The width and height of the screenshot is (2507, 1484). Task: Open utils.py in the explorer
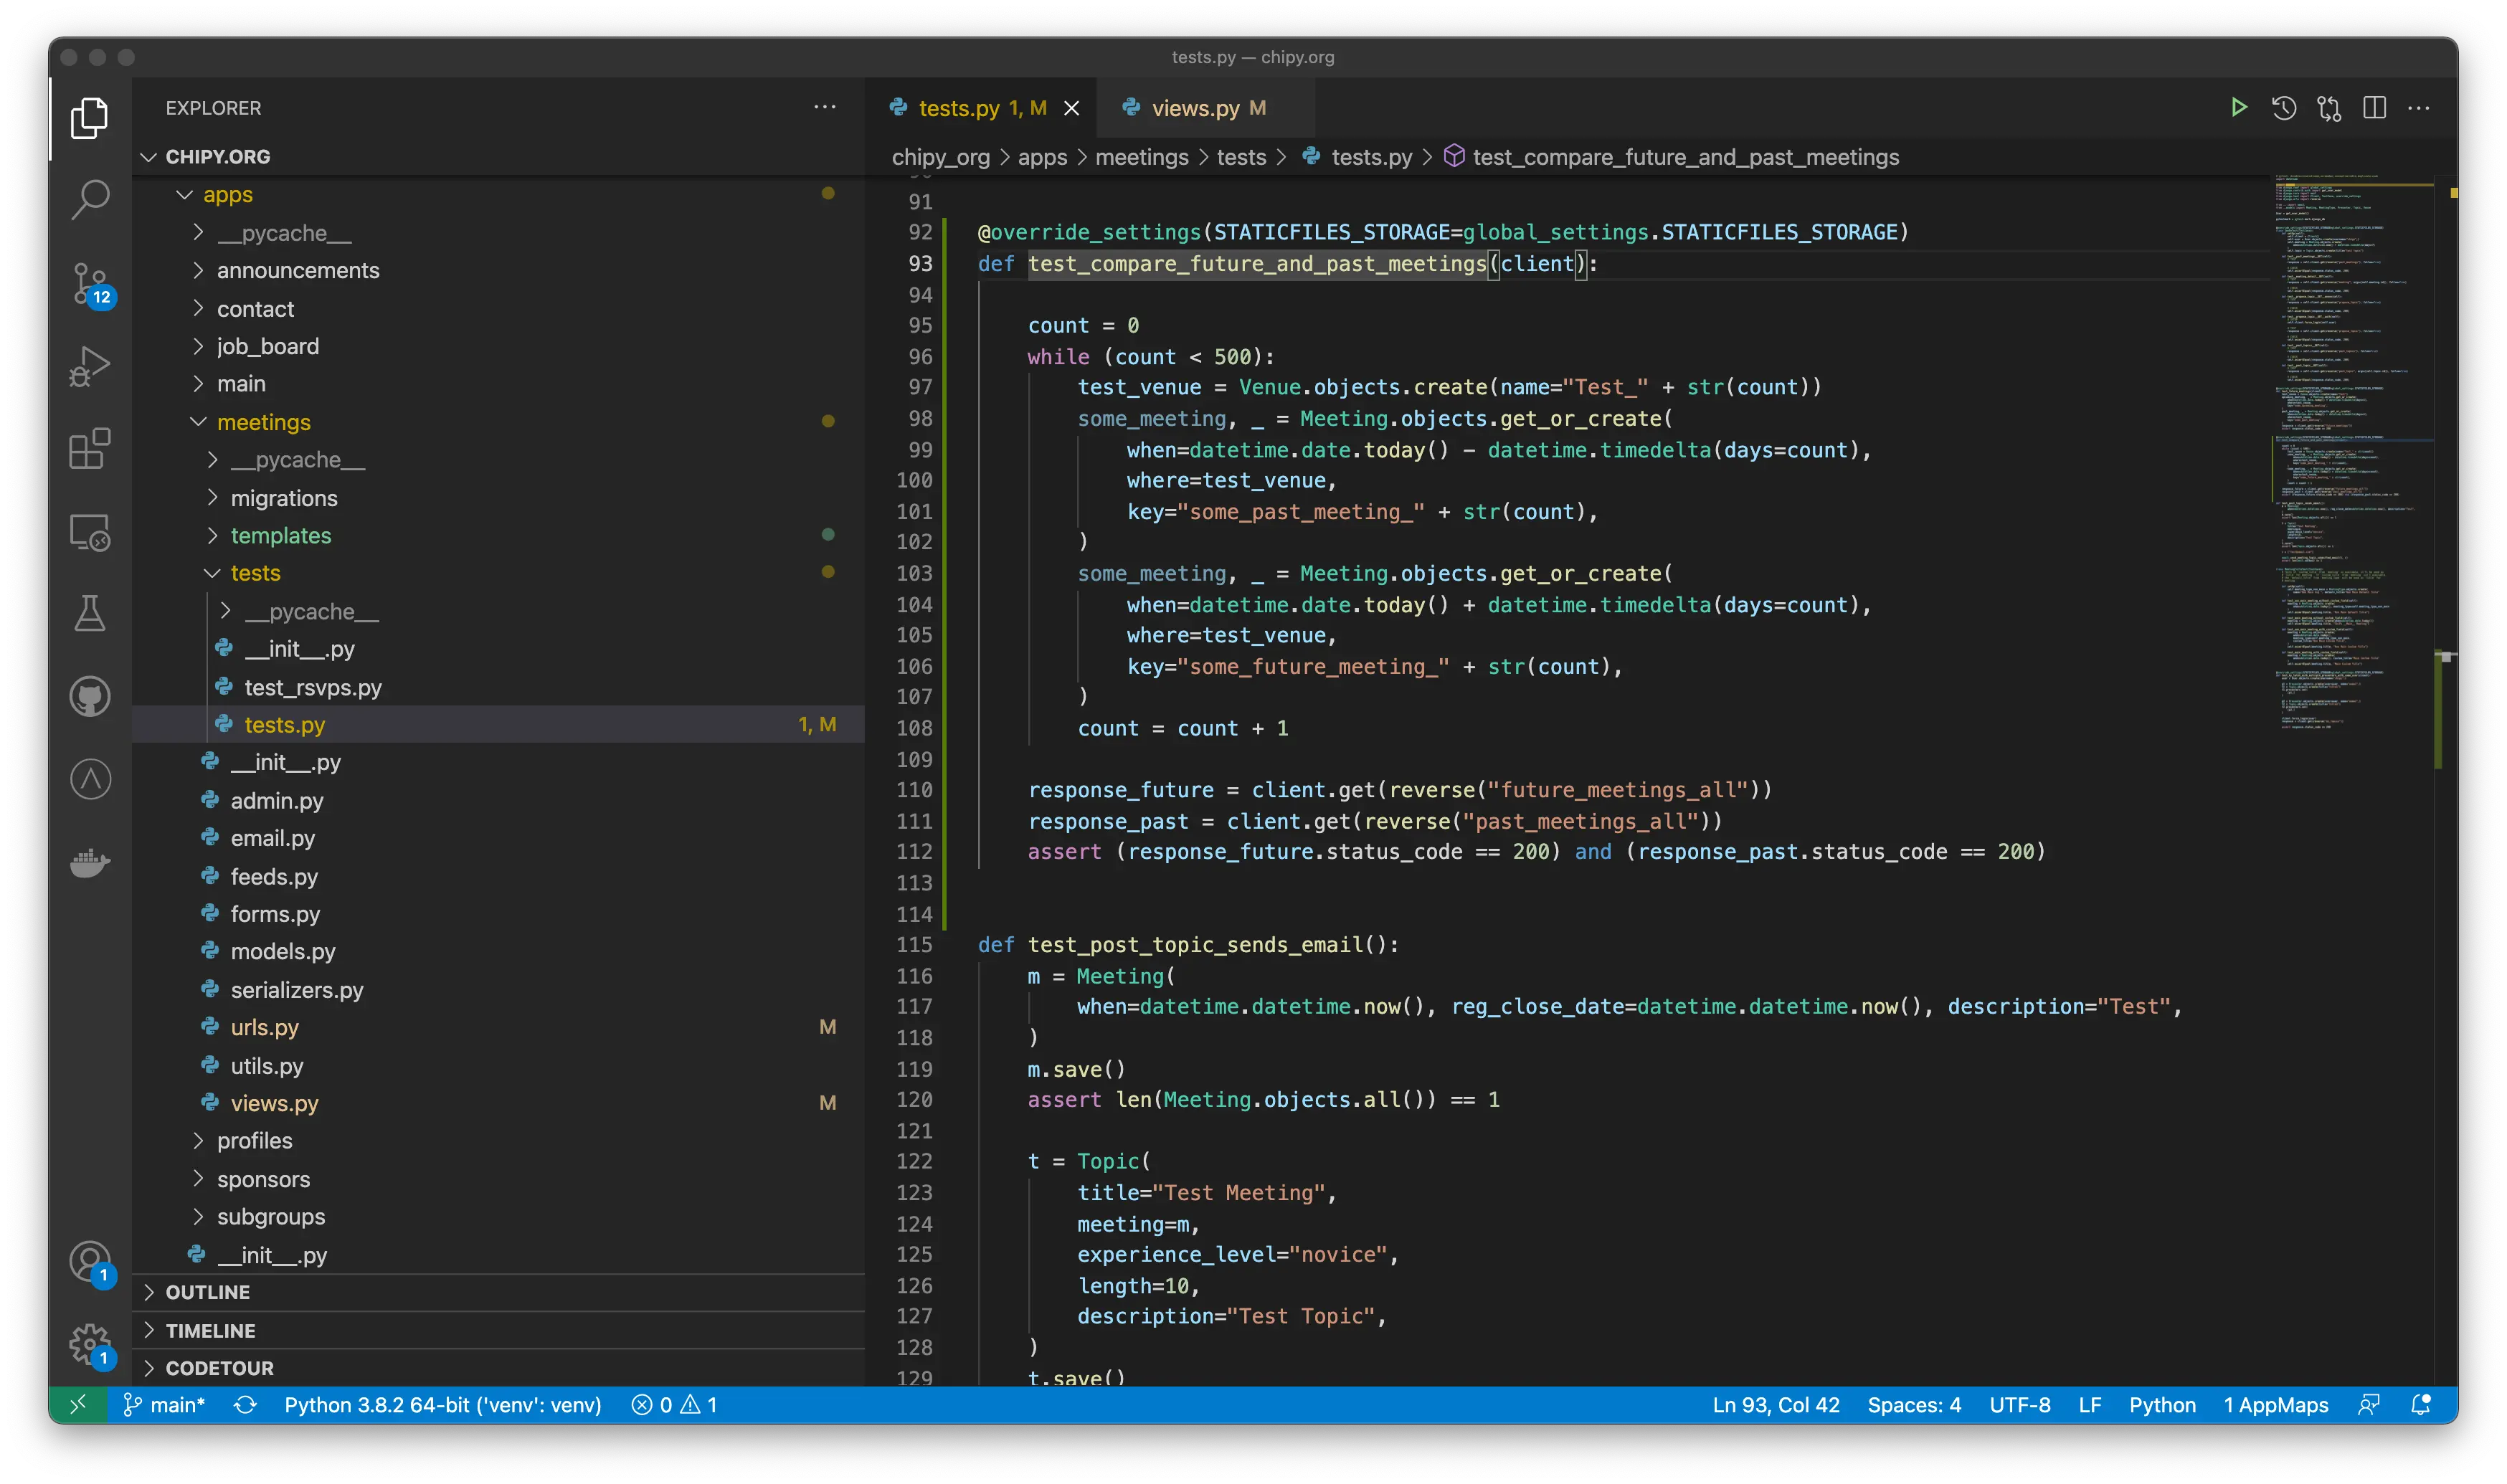pyautogui.click(x=498, y=1065)
